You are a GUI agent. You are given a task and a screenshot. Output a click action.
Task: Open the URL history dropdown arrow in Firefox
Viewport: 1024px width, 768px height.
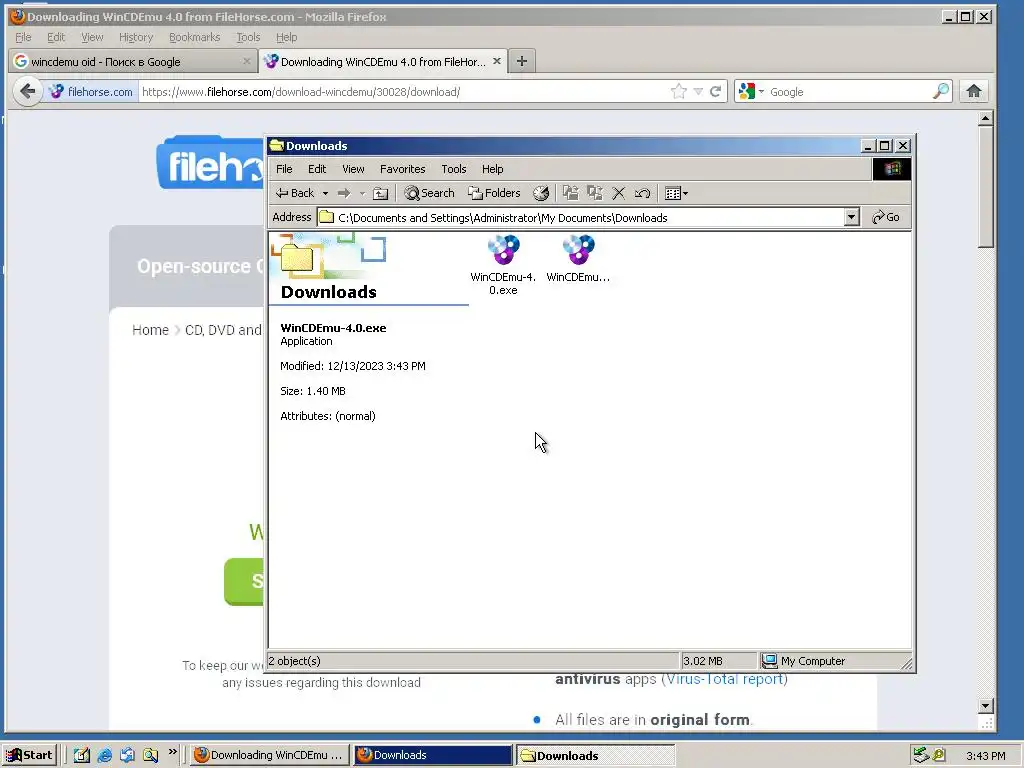(698, 91)
